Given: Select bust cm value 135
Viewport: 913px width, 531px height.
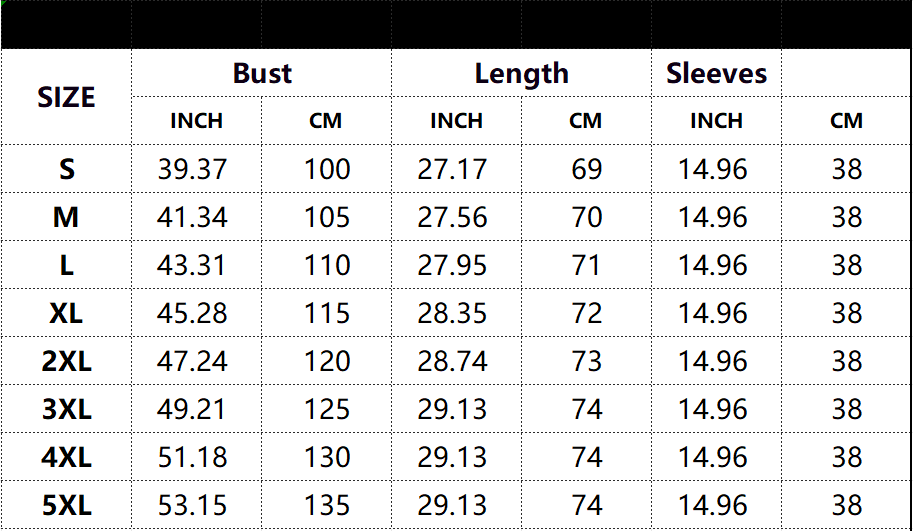Looking at the screenshot, I should pyautogui.click(x=327, y=505).
